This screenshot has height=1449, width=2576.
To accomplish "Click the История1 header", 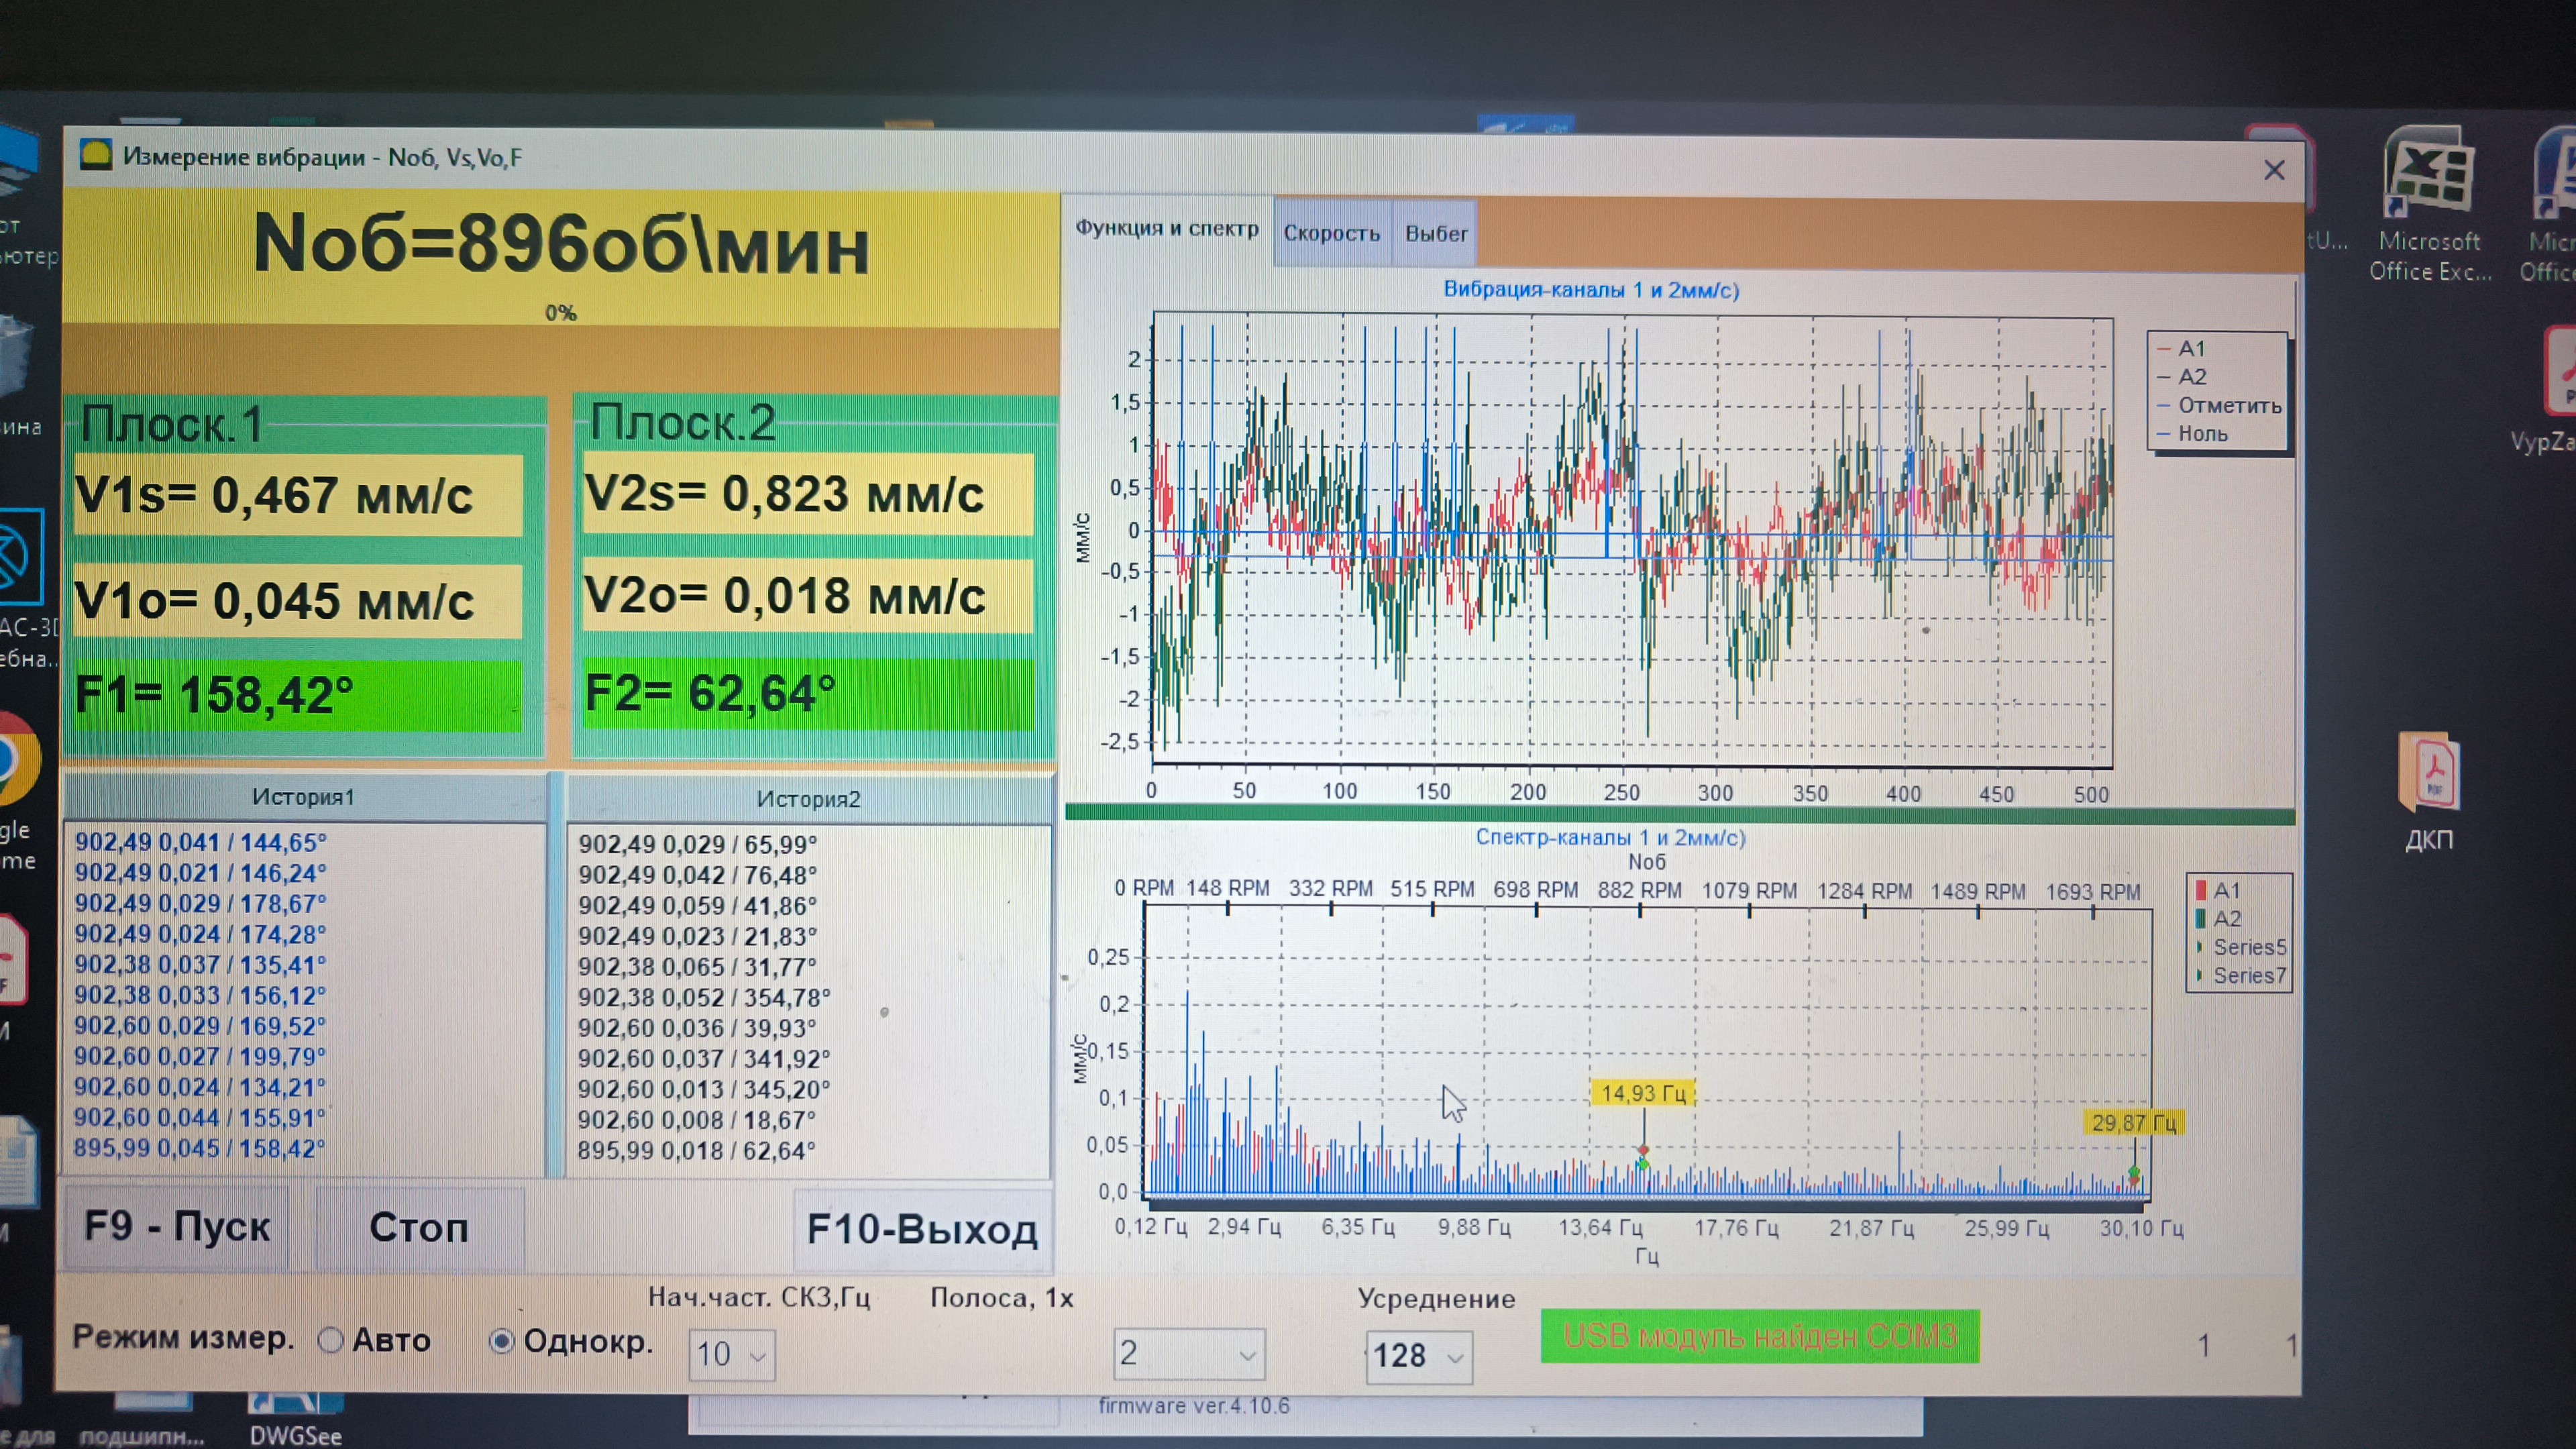I will (x=303, y=797).
